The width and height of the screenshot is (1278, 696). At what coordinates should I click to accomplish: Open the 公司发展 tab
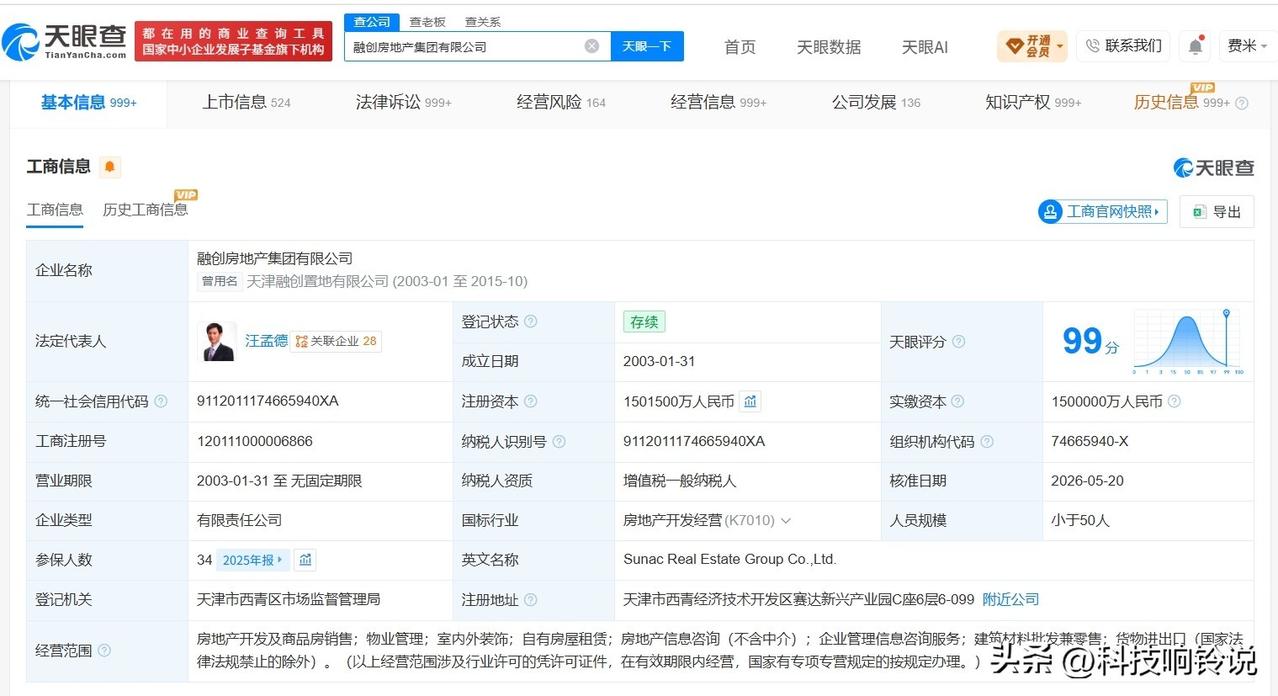pos(876,102)
